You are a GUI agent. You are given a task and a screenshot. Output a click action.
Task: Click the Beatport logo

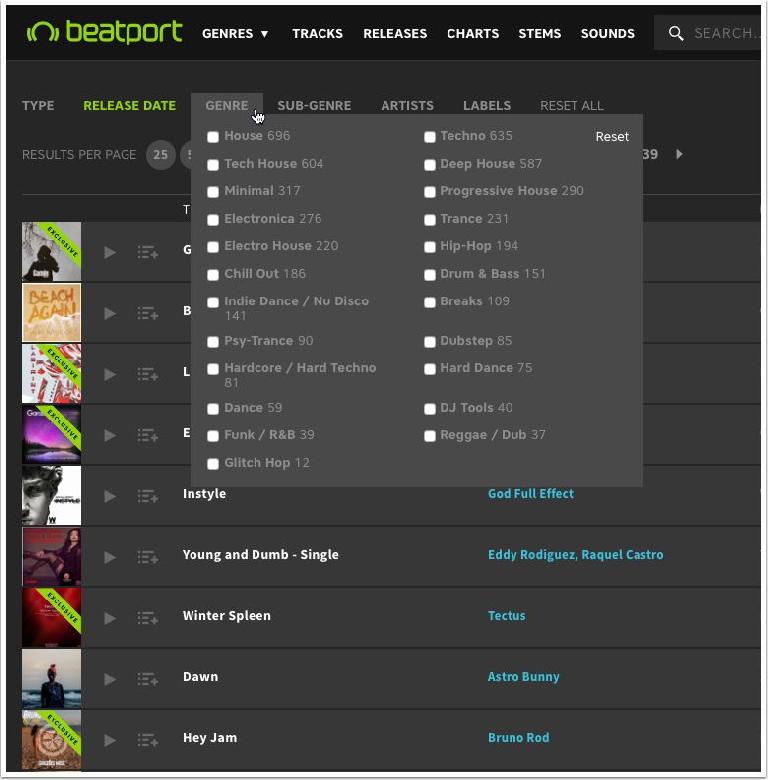(x=104, y=32)
